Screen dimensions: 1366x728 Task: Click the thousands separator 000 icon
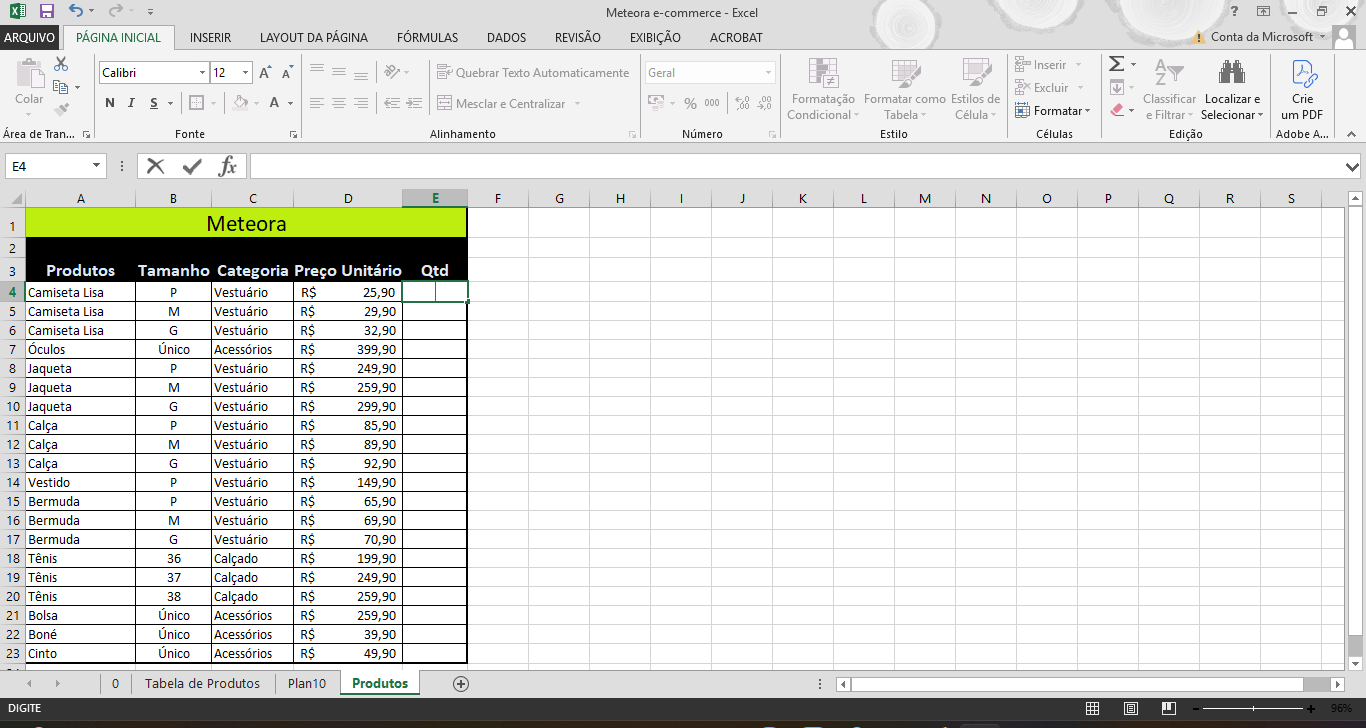pyautogui.click(x=712, y=103)
